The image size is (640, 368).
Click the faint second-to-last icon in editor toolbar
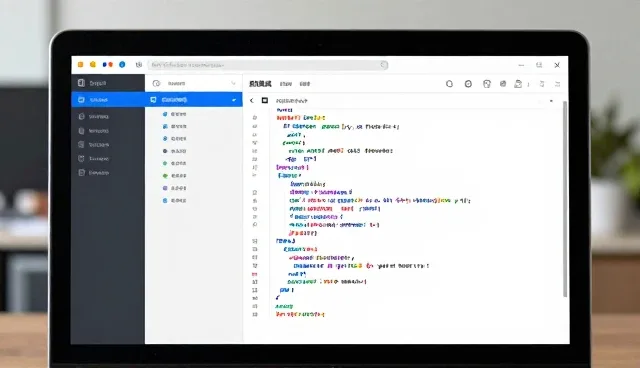click(542, 84)
